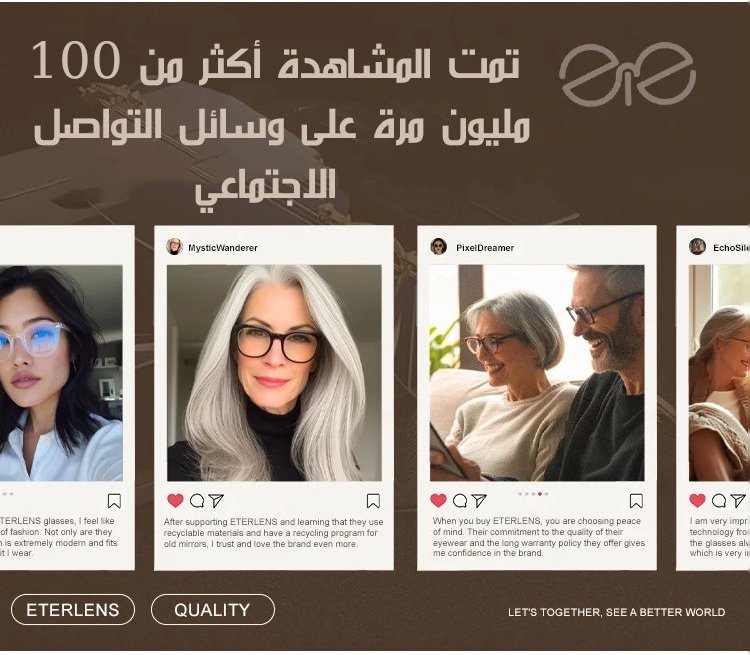
Task: Tap the heart on PixelDreamer post
Action: [438, 500]
